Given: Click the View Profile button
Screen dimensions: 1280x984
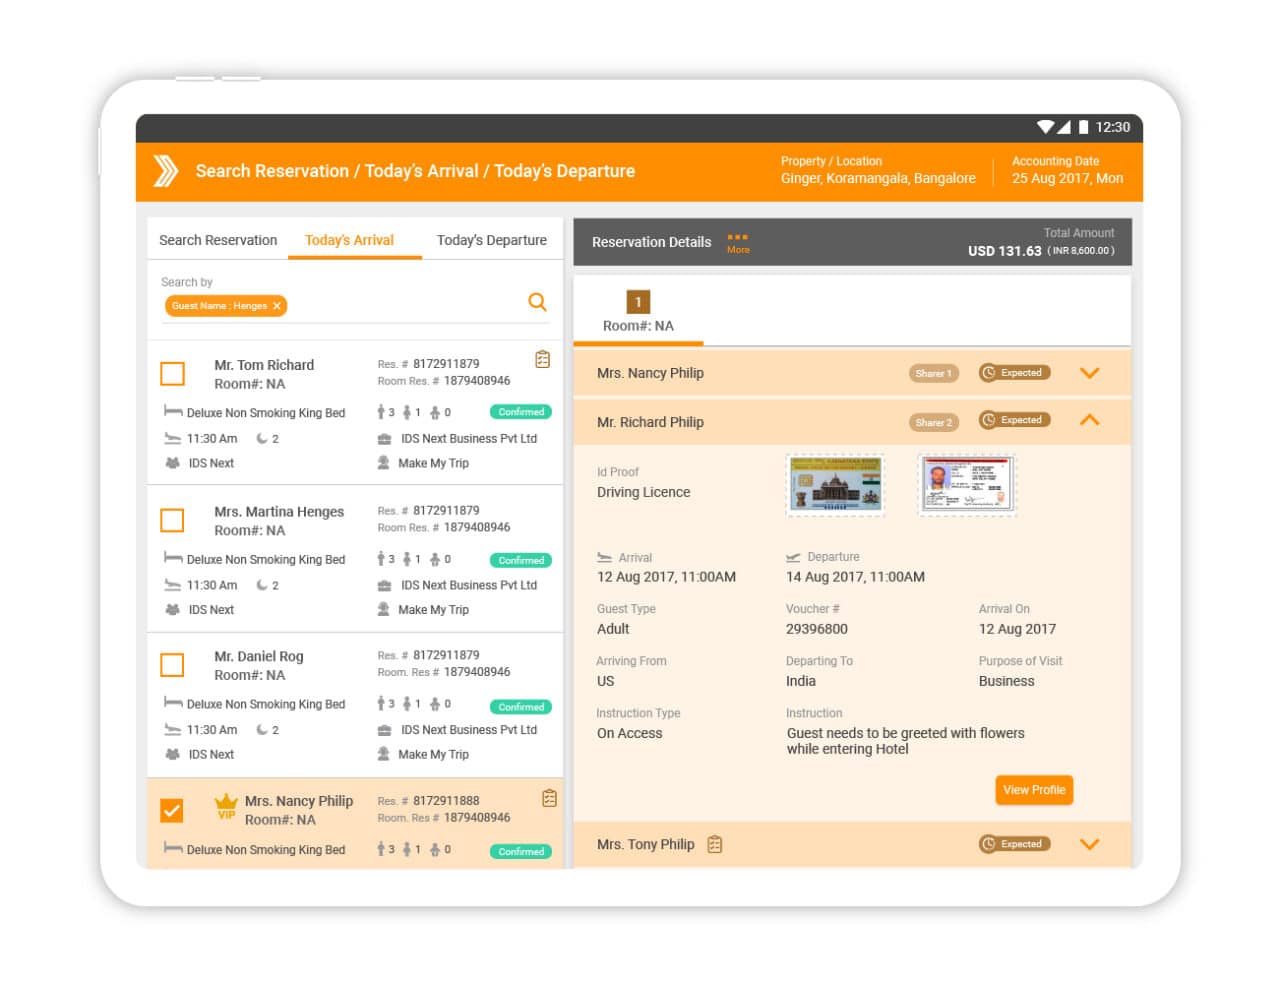Looking at the screenshot, I should click(1034, 789).
